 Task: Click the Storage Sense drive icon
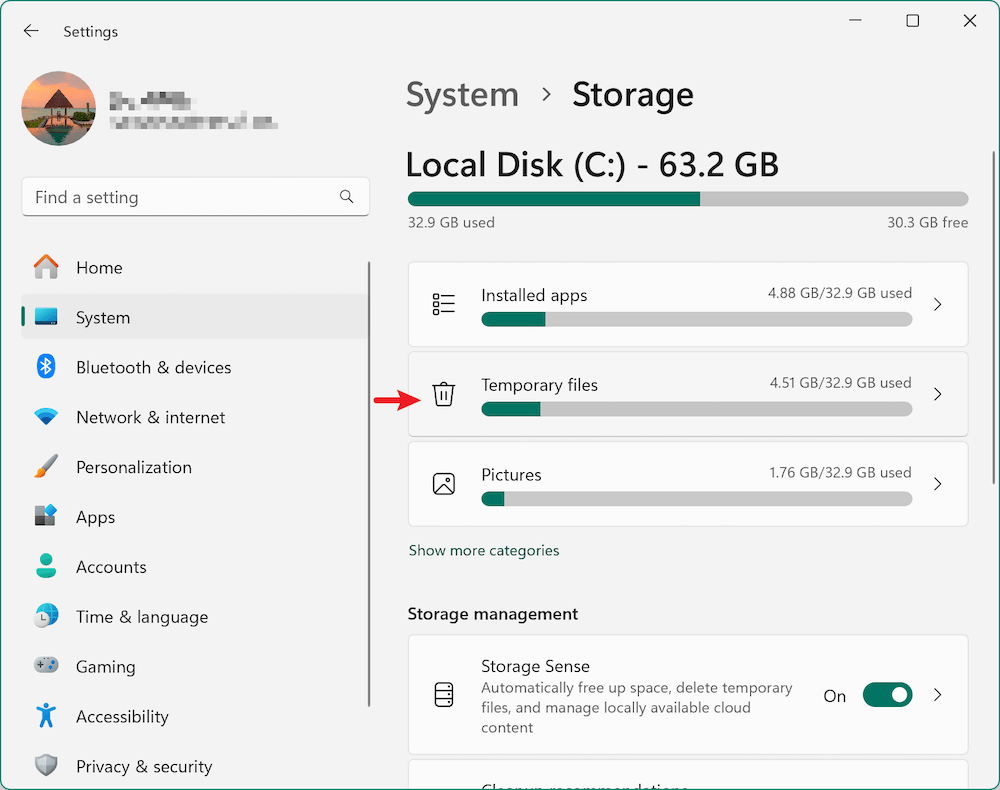pos(444,695)
